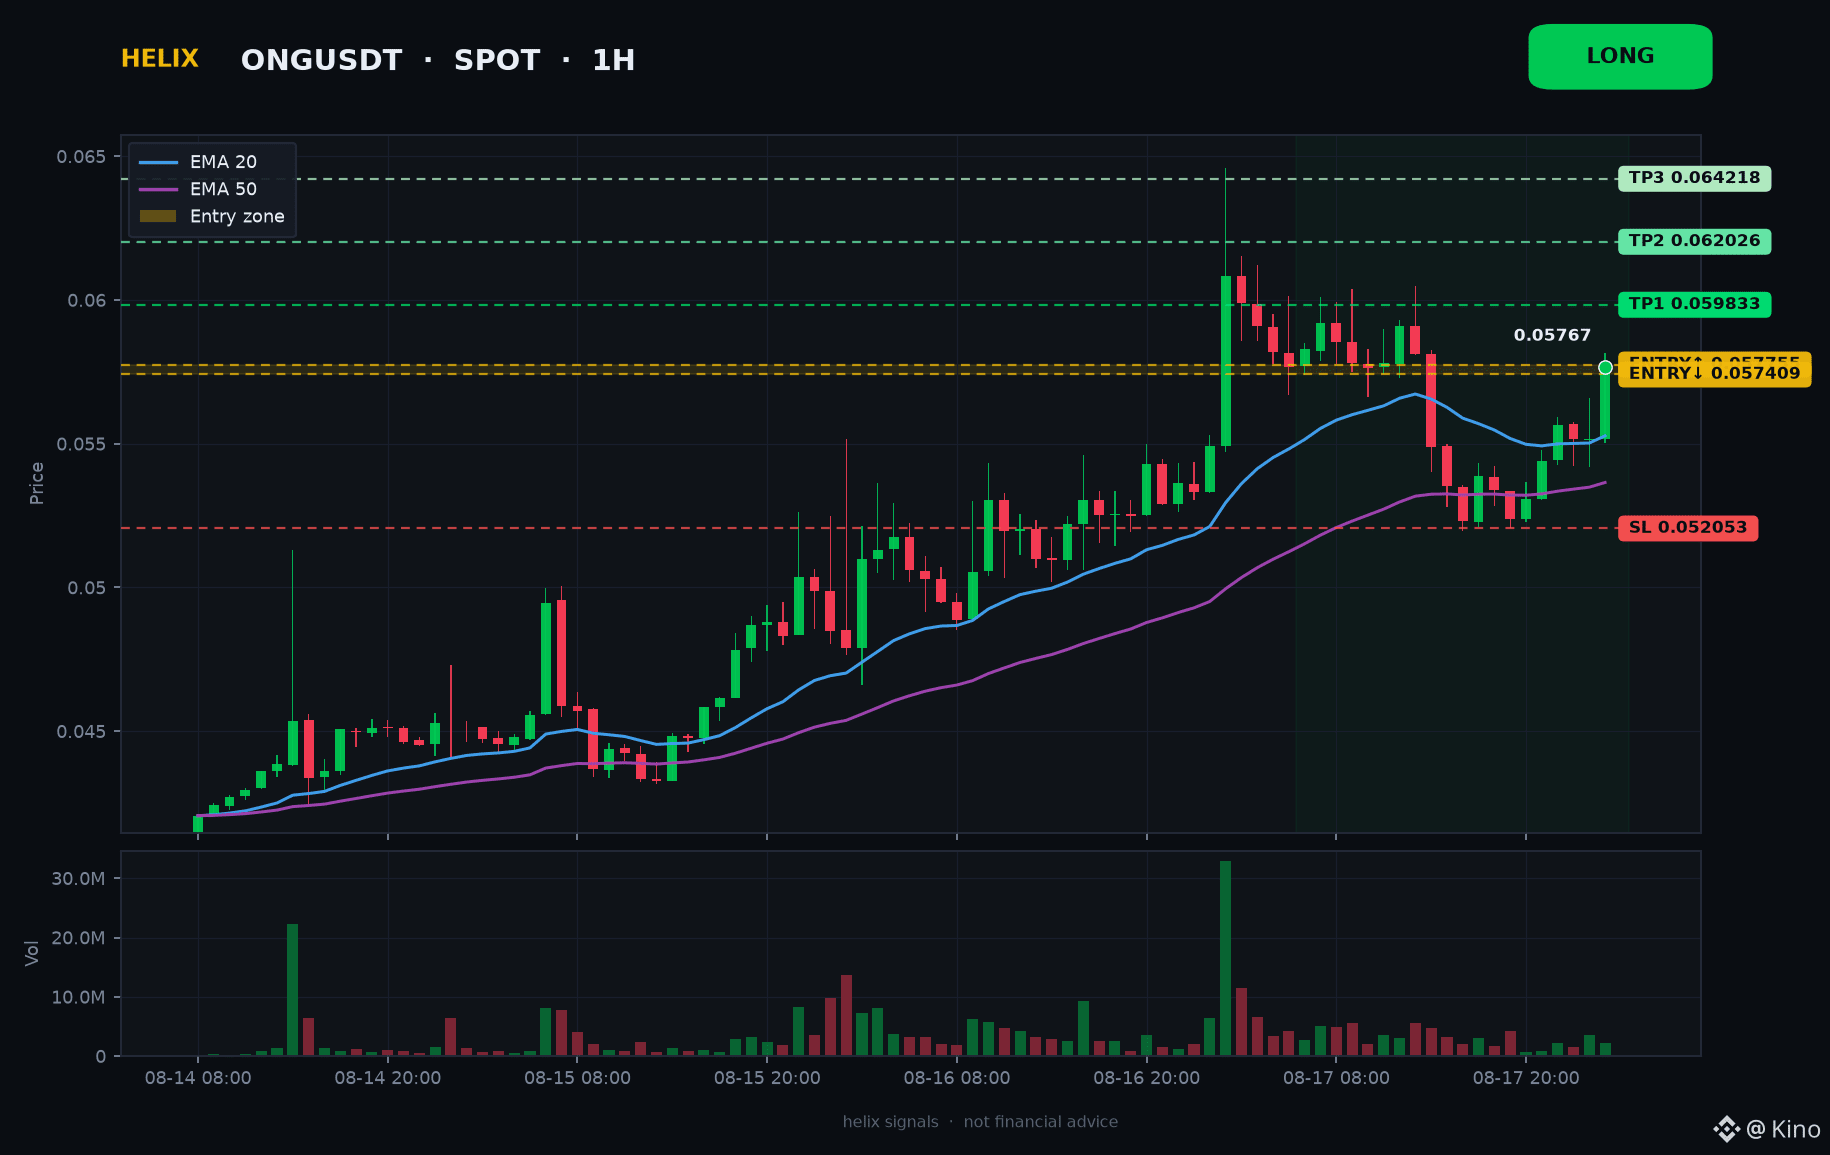Screen dimensions: 1830x1155
Task: Click the 0.05 price axis label
Action: (x=87, y=588)
